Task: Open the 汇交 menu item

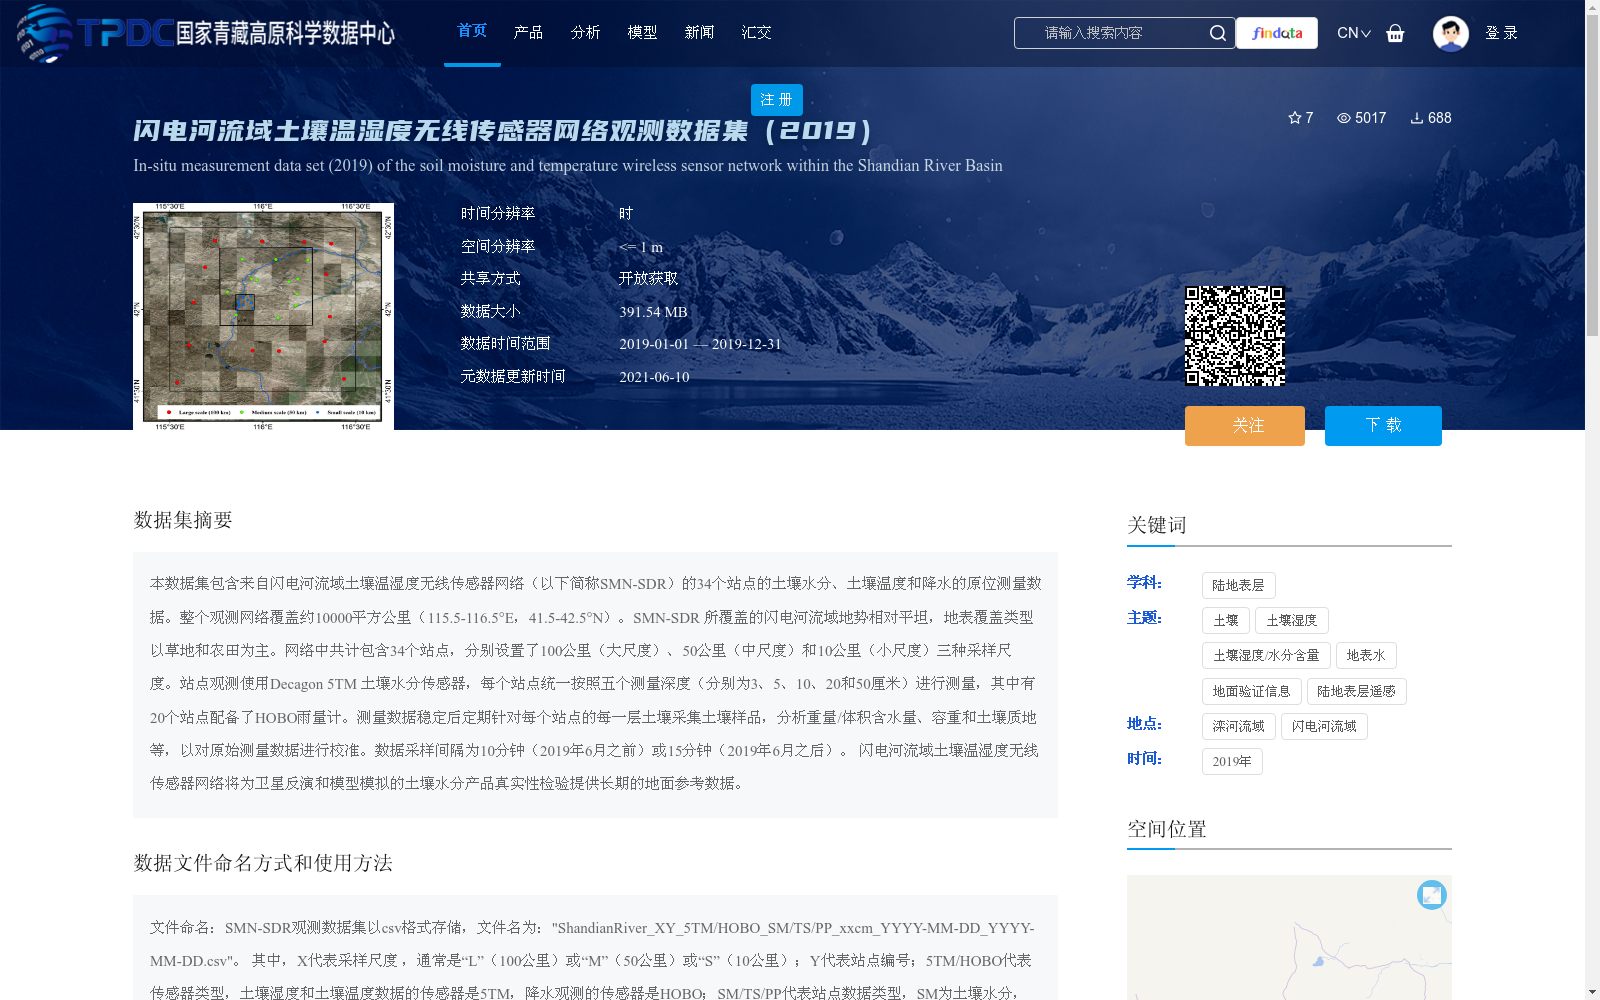Action: pyautogui.click(x=757, y=32)
